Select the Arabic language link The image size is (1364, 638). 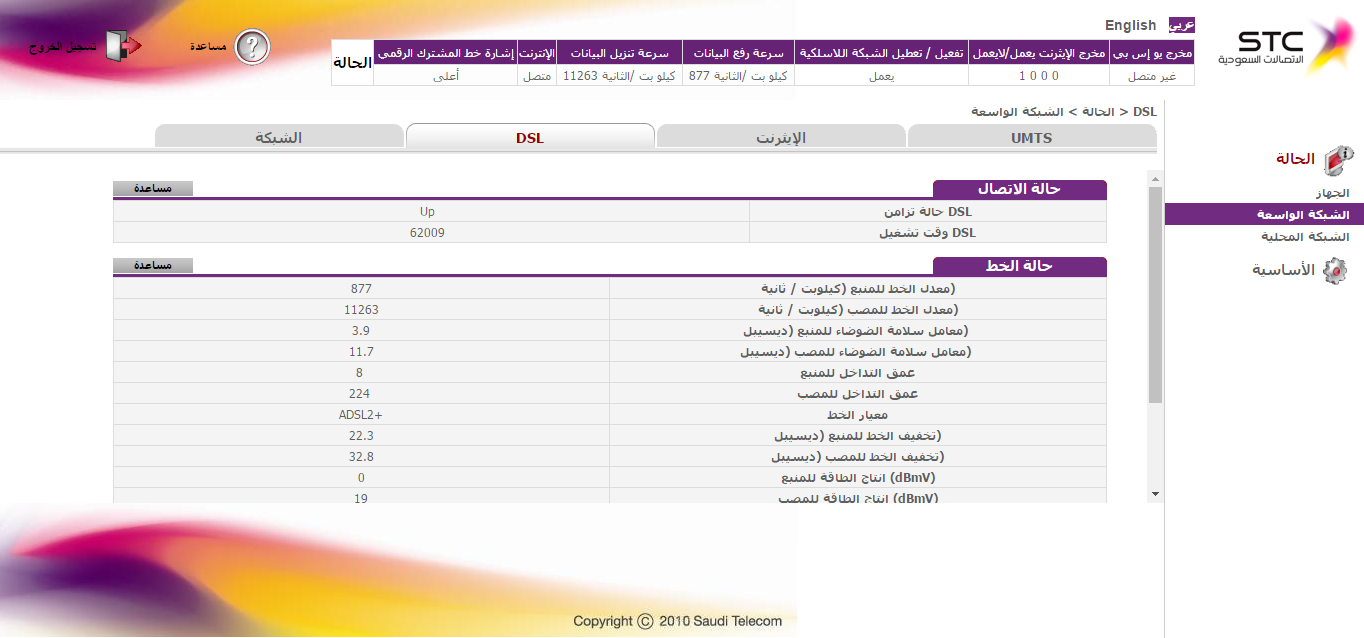click(x=1182, y=25)
